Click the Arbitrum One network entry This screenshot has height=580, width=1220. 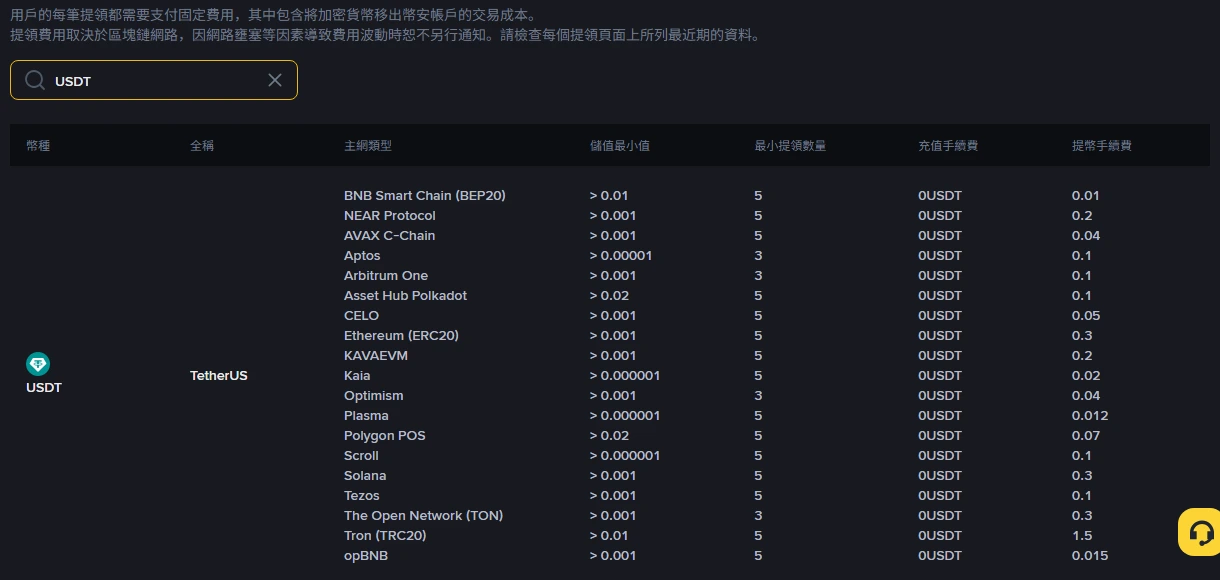(386, 276)
